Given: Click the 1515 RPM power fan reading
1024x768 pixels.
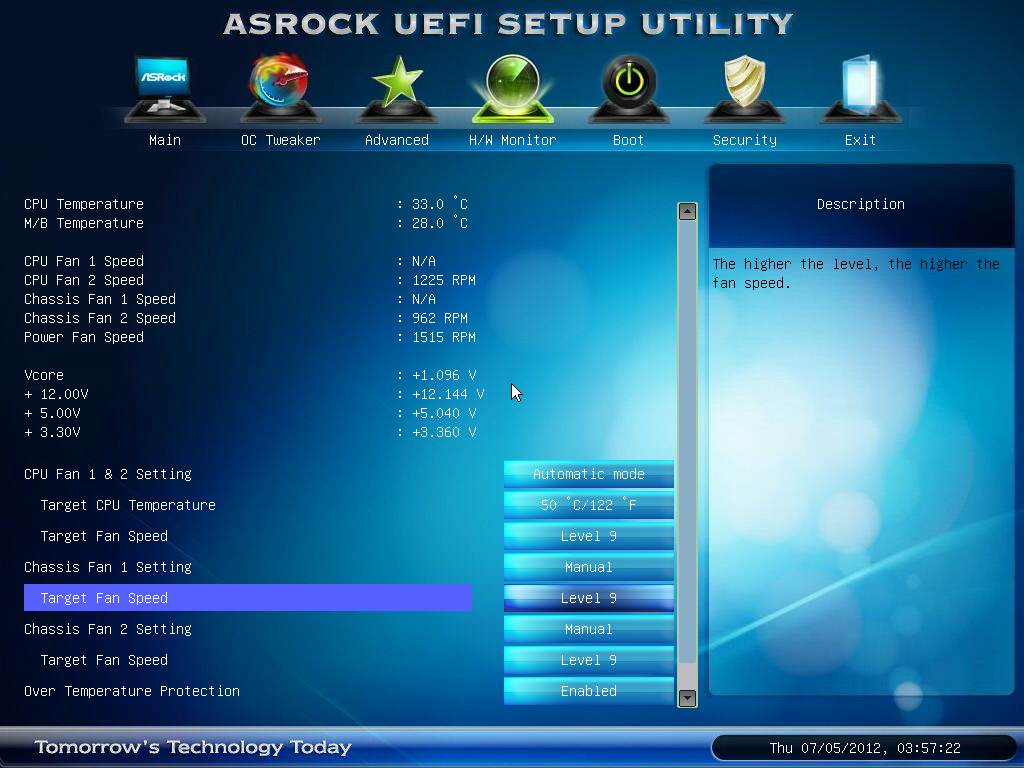Looking at the screenshot, I should point(444,337).
